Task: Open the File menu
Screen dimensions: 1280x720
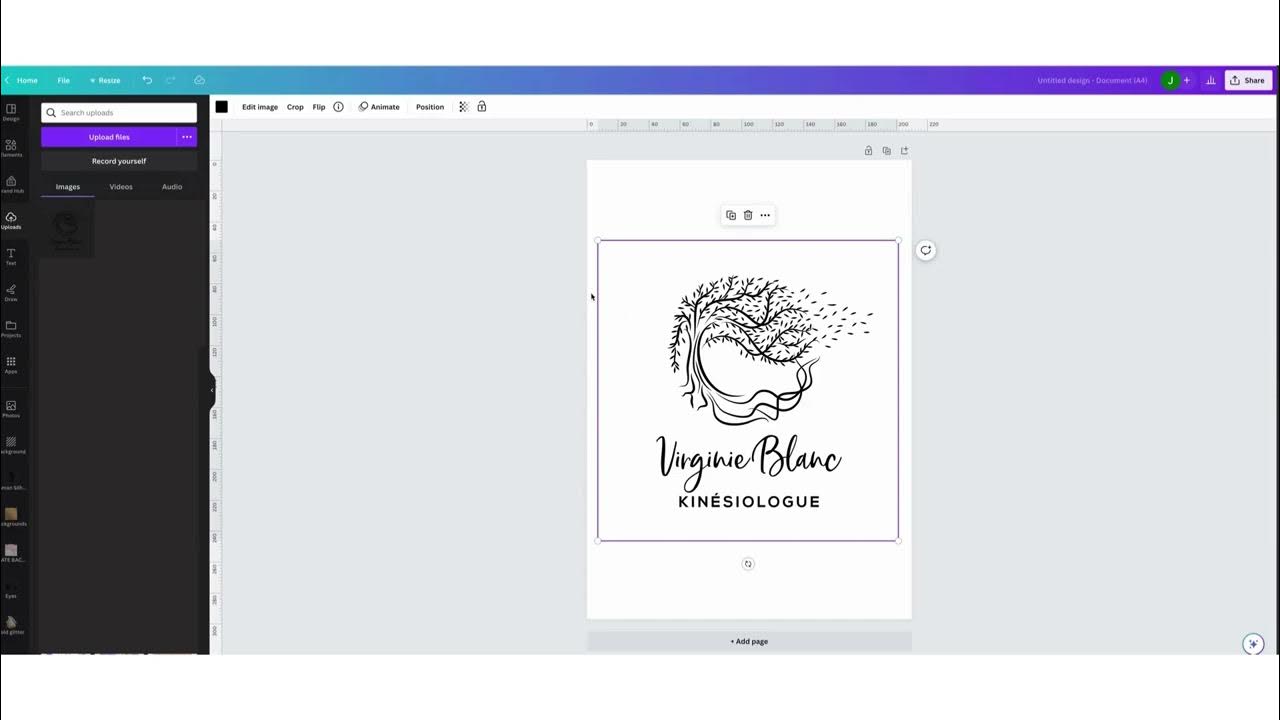Action: pos(63,80)
